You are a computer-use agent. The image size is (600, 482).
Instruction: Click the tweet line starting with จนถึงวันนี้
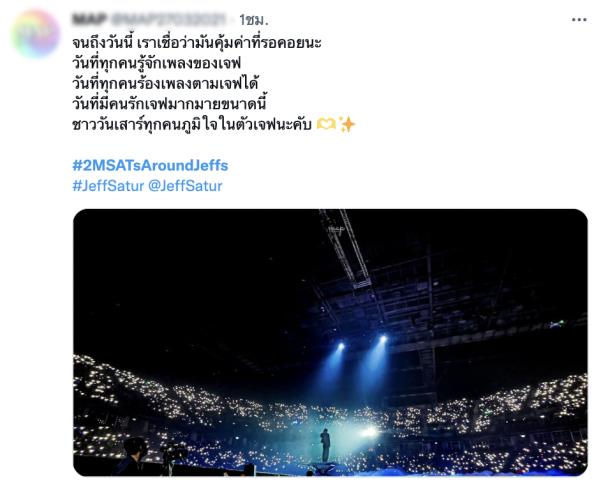coord(197,42)
